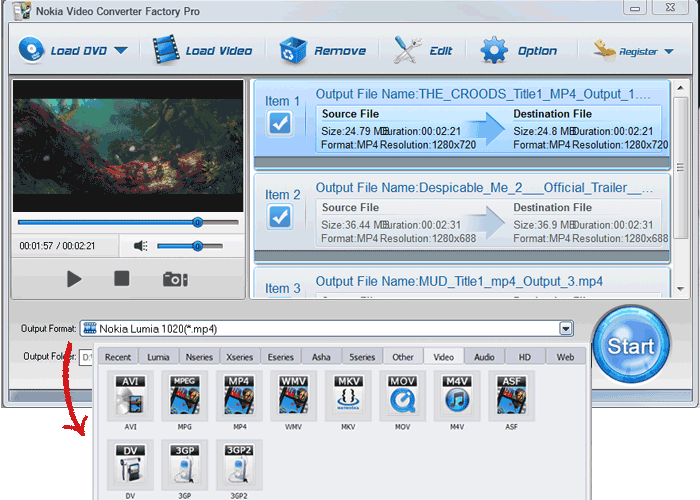The image size is (700, 500).
Task: Click the video seek progress slider
Action: tap(128, 222)
